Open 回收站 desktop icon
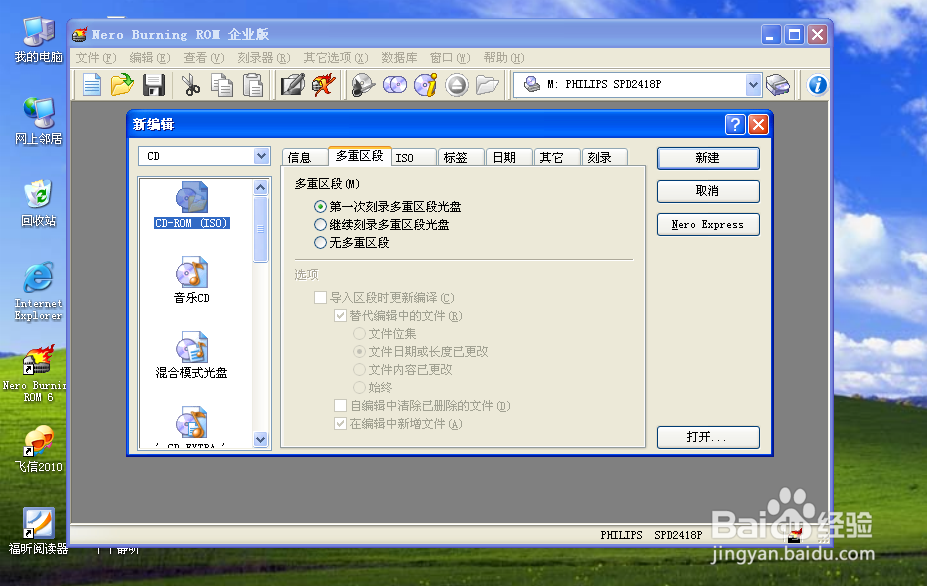This screenshot has width=927, height=586. (x=38, y=203)
